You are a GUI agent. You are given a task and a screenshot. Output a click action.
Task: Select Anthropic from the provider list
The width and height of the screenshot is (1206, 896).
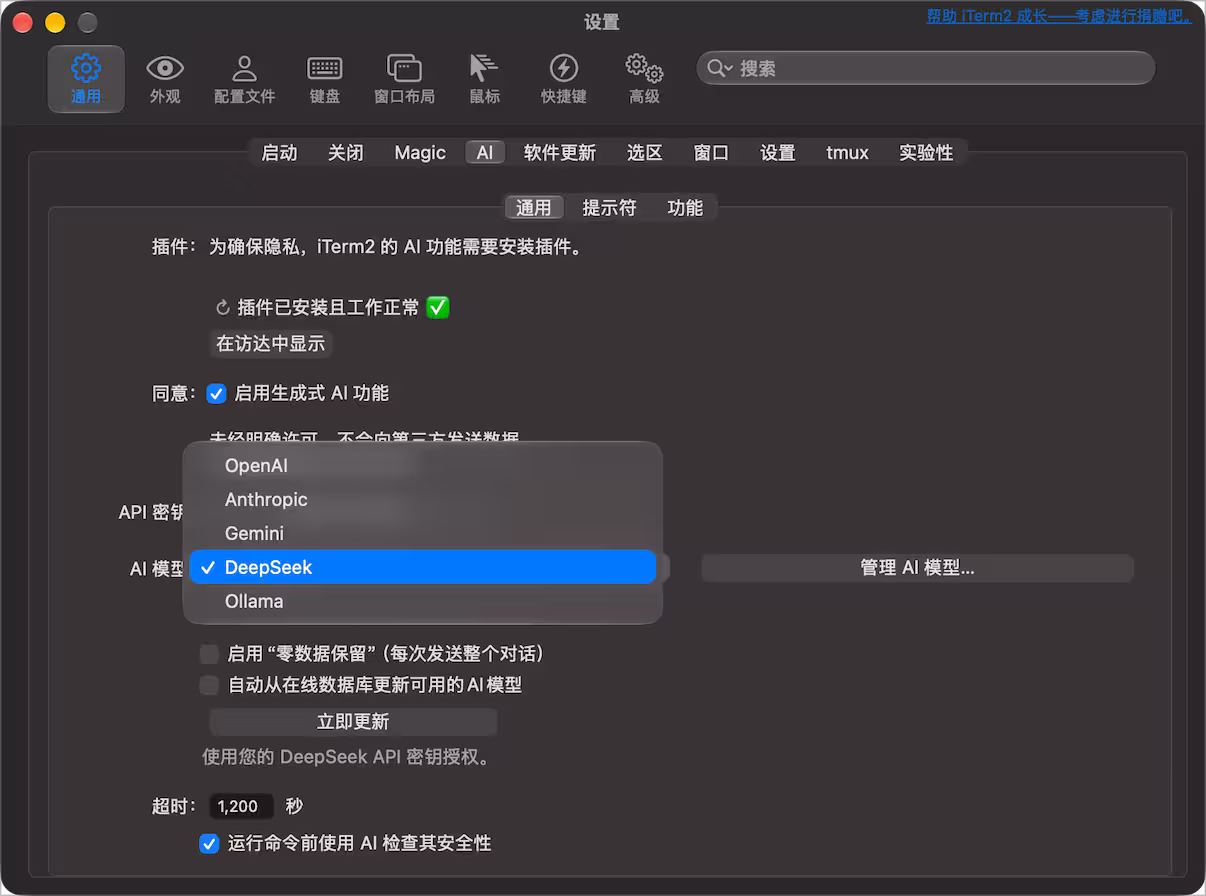coord(423,499)
